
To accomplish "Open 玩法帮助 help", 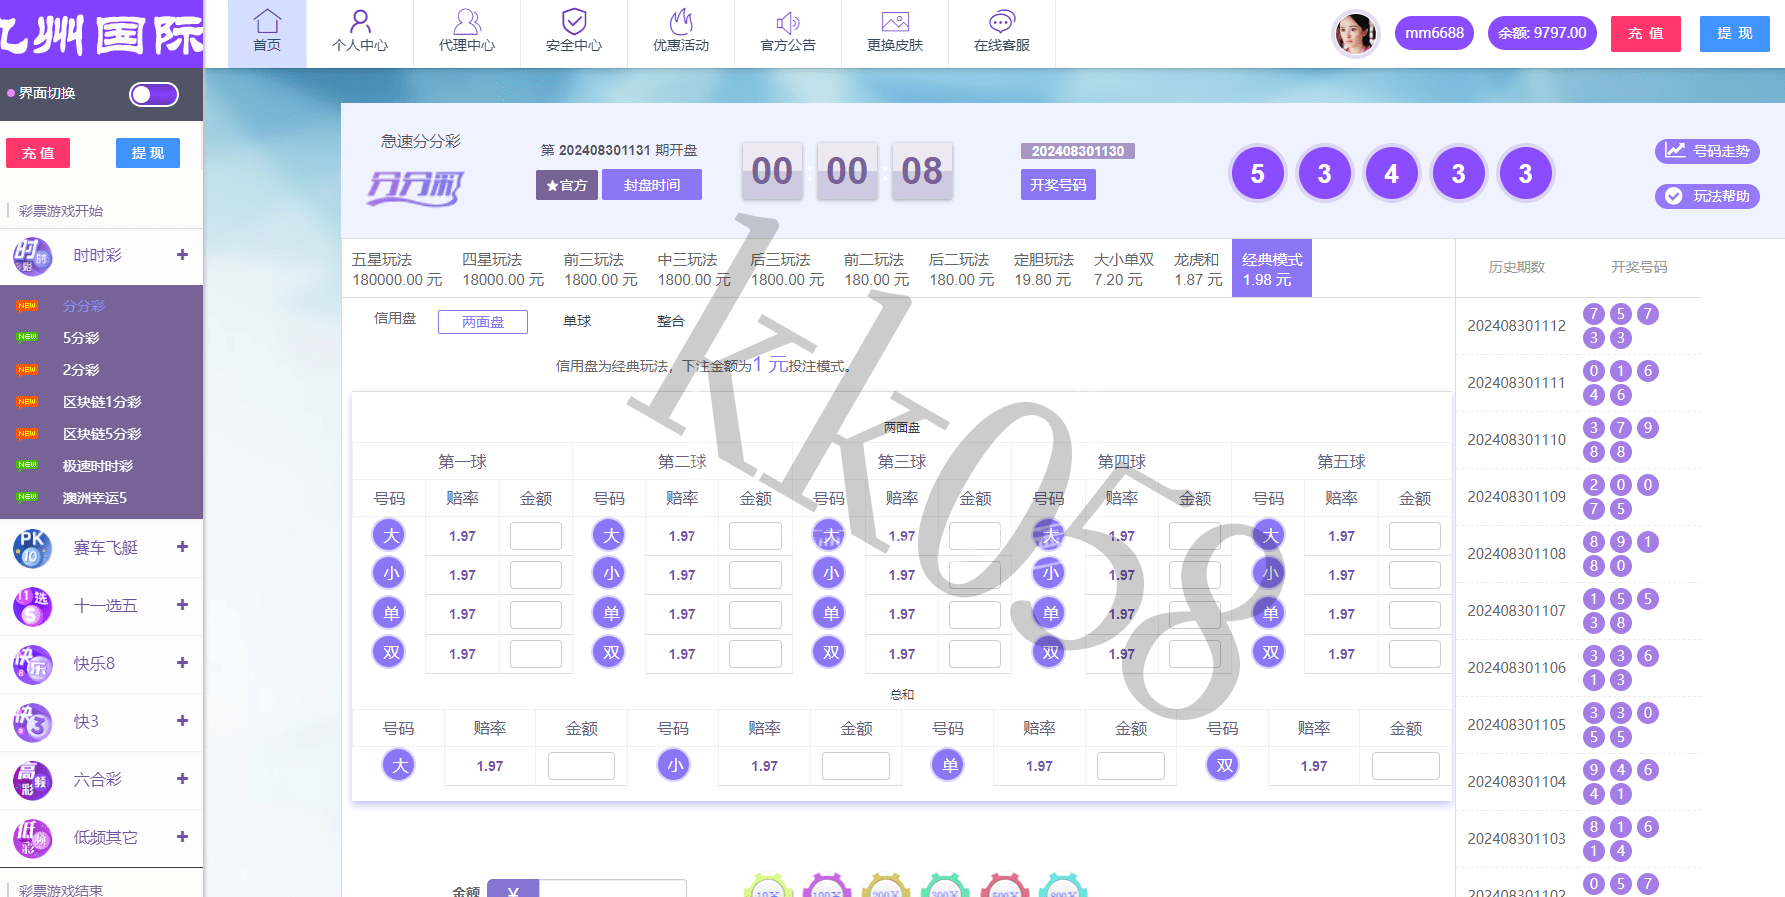I will coord(1707,196).
